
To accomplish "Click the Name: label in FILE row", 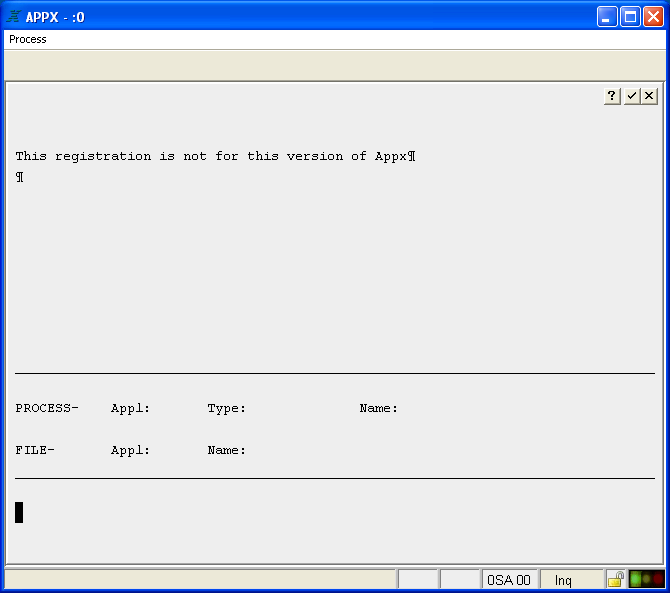I will click(x=226, y=450).
